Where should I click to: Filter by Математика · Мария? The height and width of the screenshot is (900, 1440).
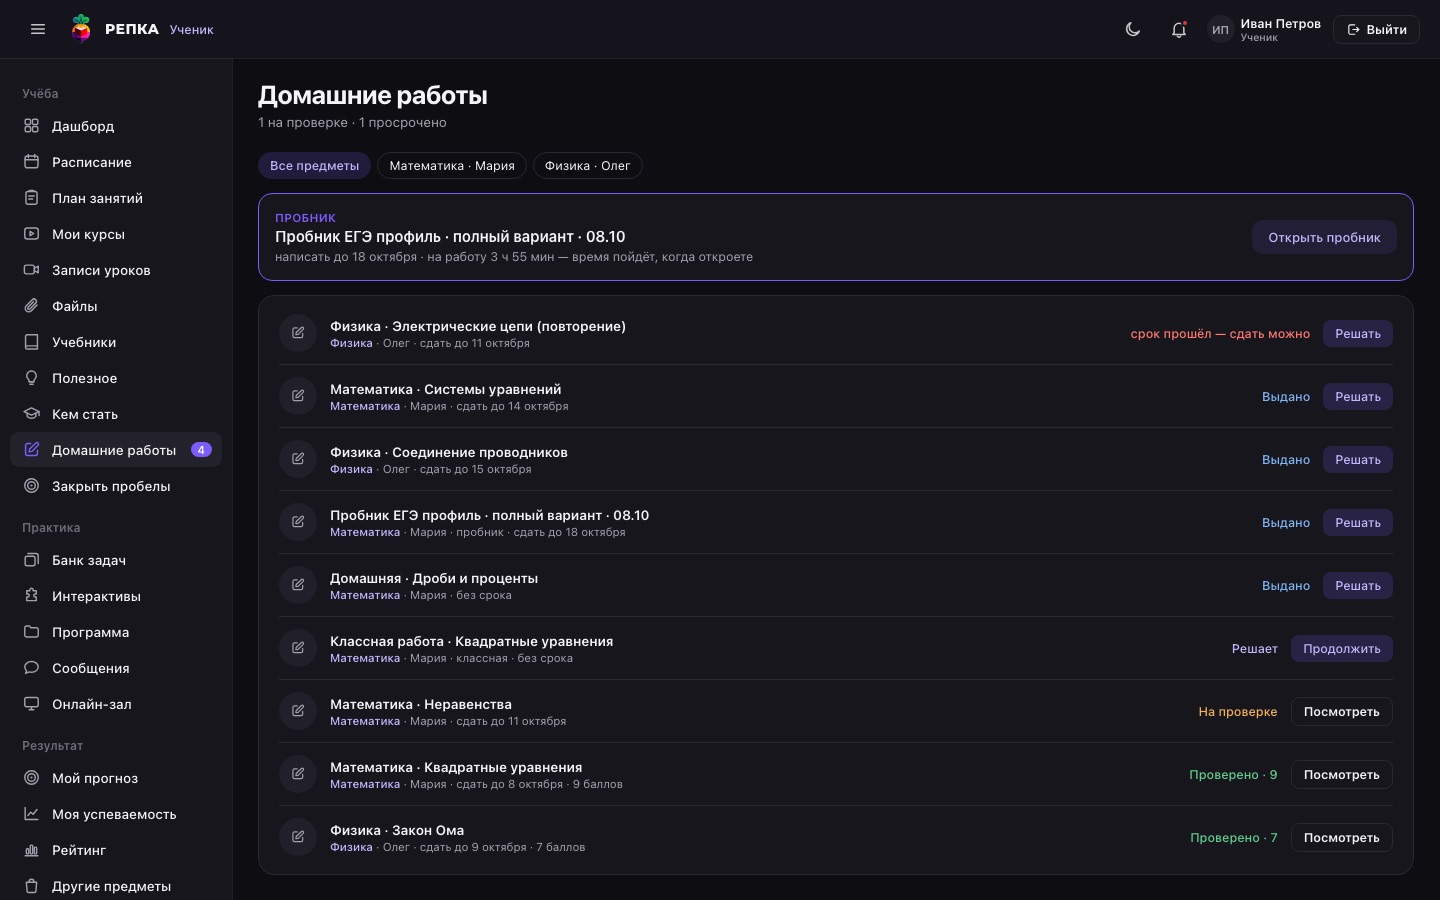(x=452, y=166)
